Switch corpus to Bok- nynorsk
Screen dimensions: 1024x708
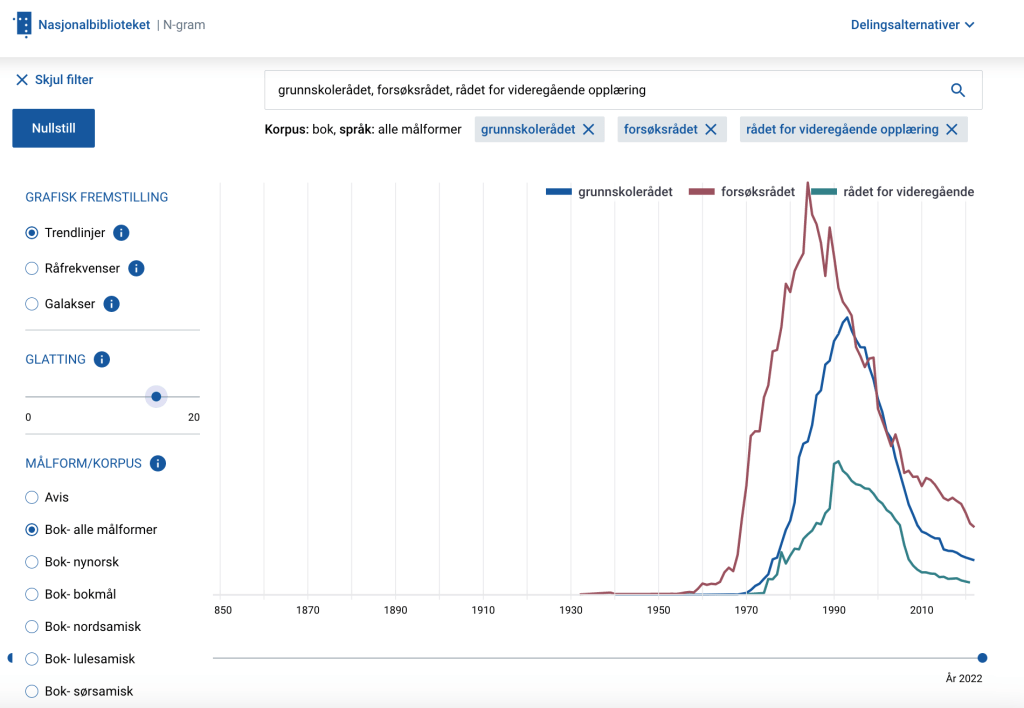click(32, 562)
